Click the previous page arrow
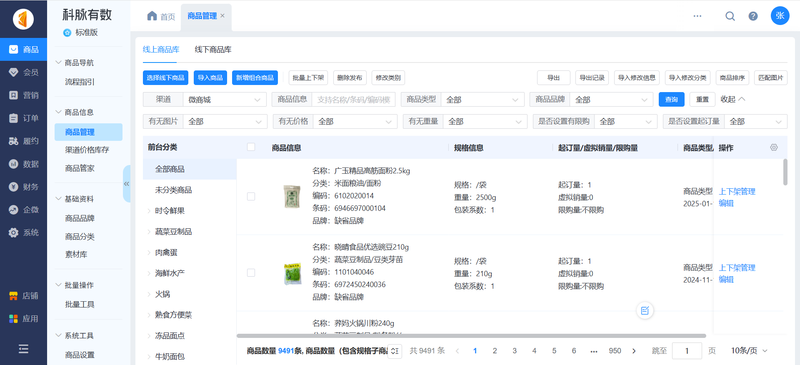Screen dimensions: 800x365 coord(457,351)
